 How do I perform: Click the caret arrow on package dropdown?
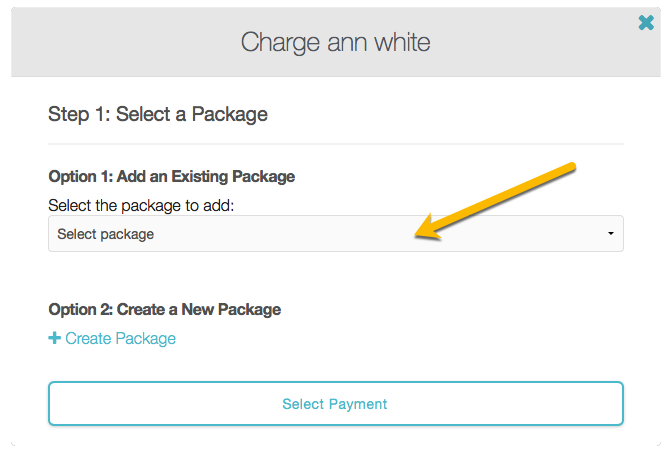click(x=611, y=234)
